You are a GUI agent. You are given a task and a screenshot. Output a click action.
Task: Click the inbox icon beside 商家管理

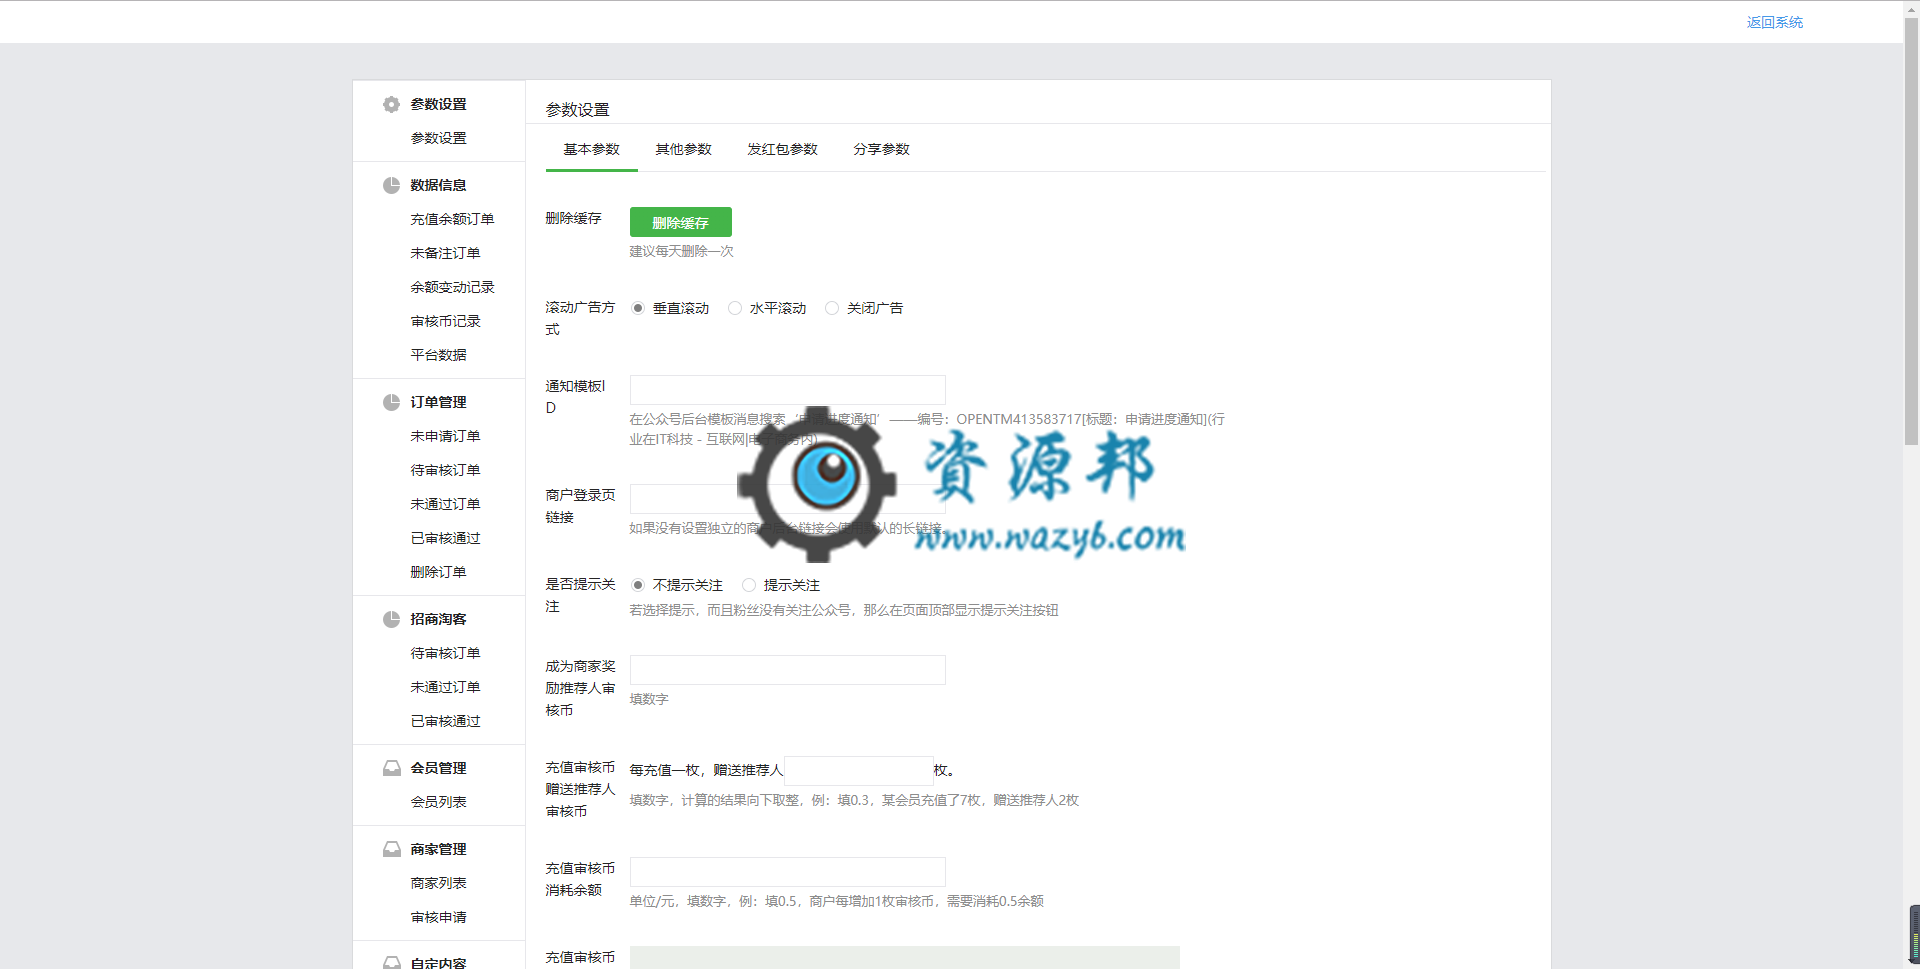391,849
